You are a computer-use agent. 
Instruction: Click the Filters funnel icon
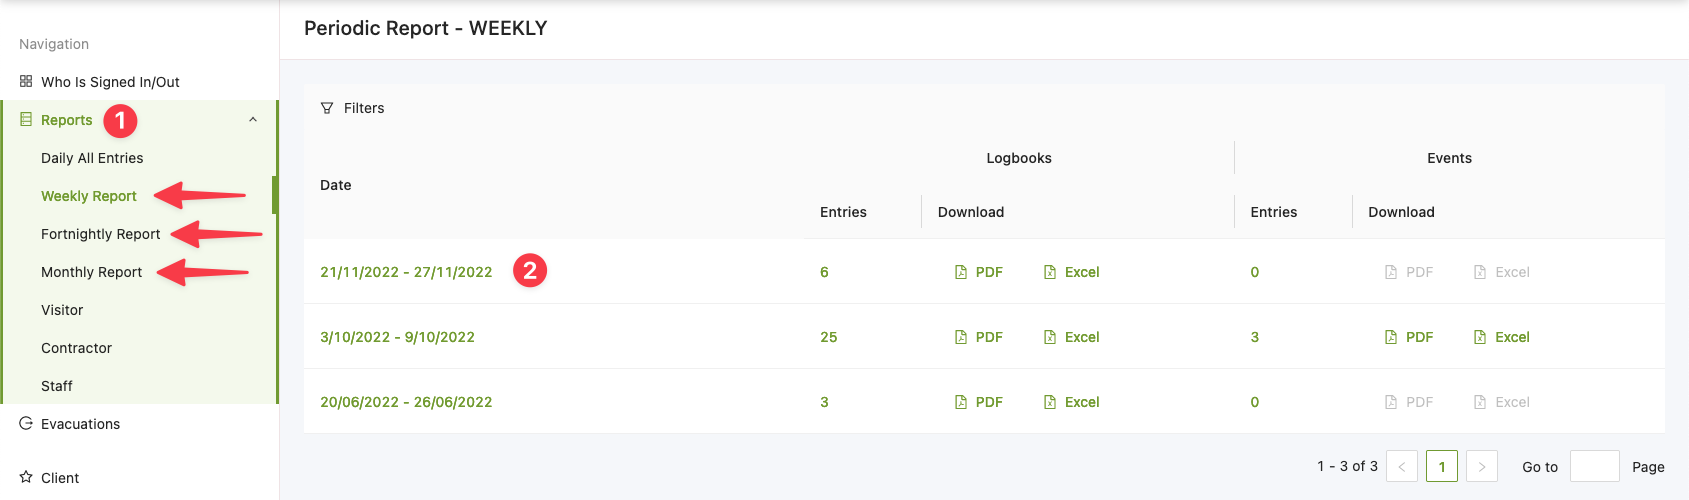(x=327, y=108)
